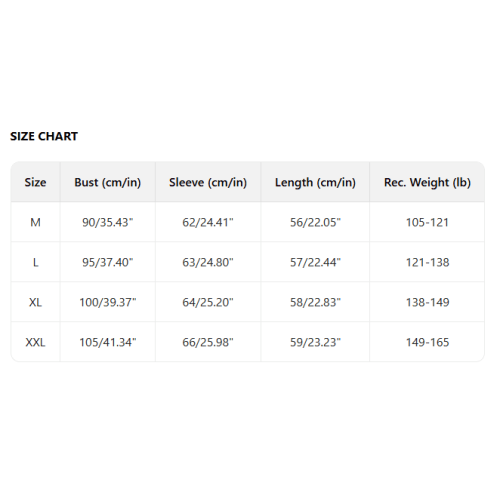Select the XXL size row label
The image size is (500, 500).
35,342
